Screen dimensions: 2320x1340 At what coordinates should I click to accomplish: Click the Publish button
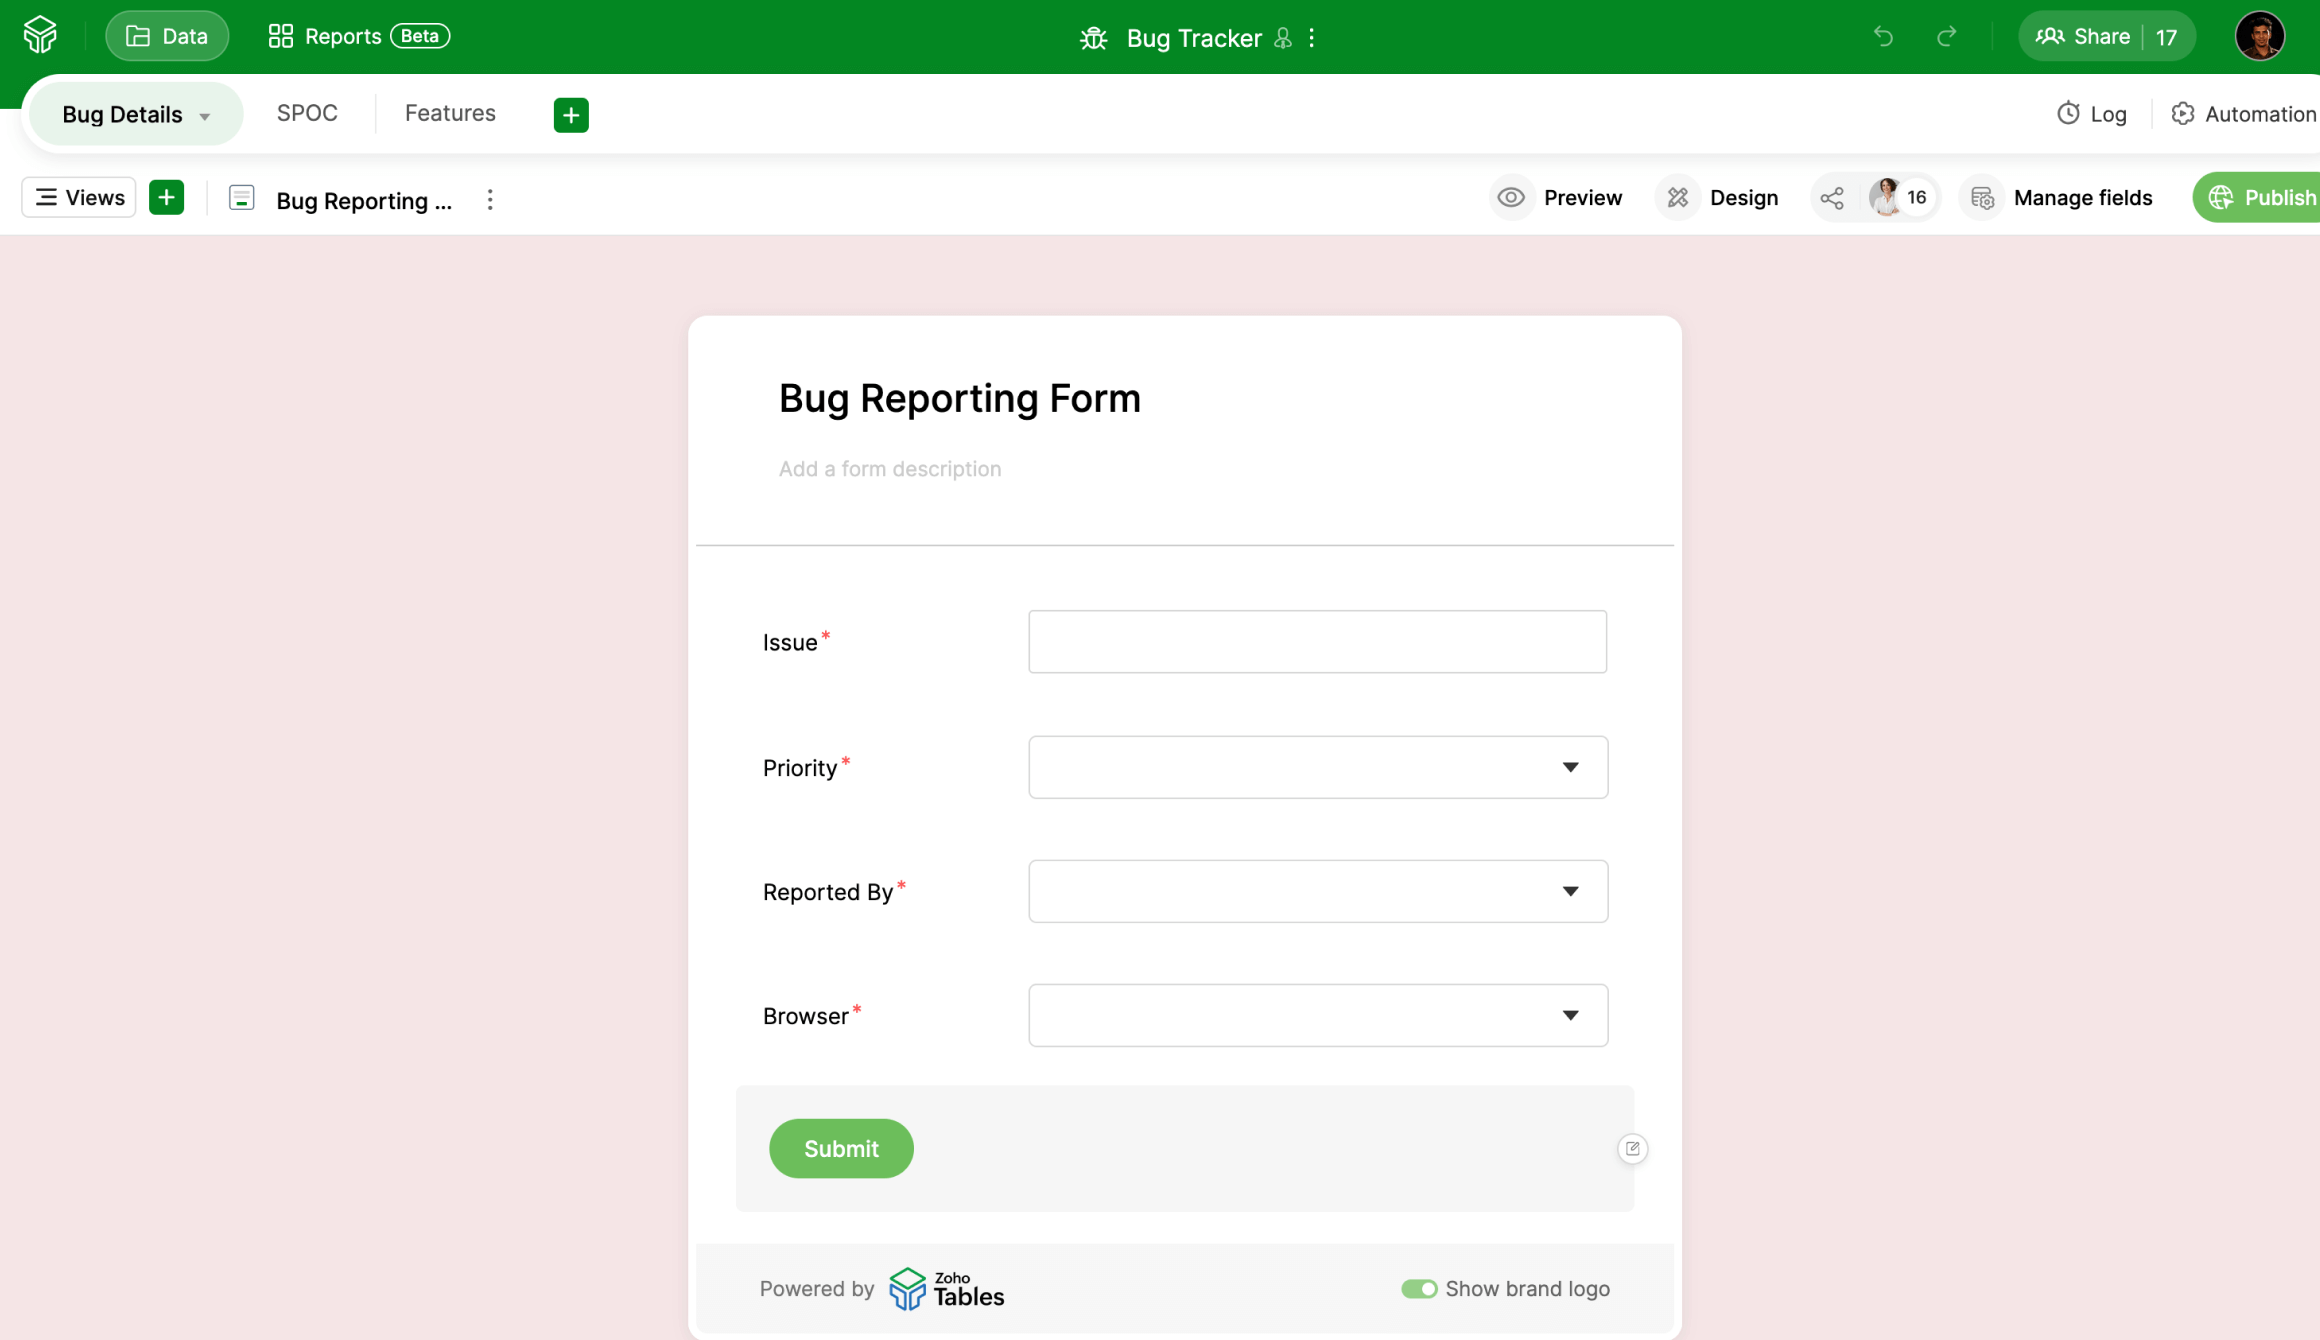coord(2262,198)
